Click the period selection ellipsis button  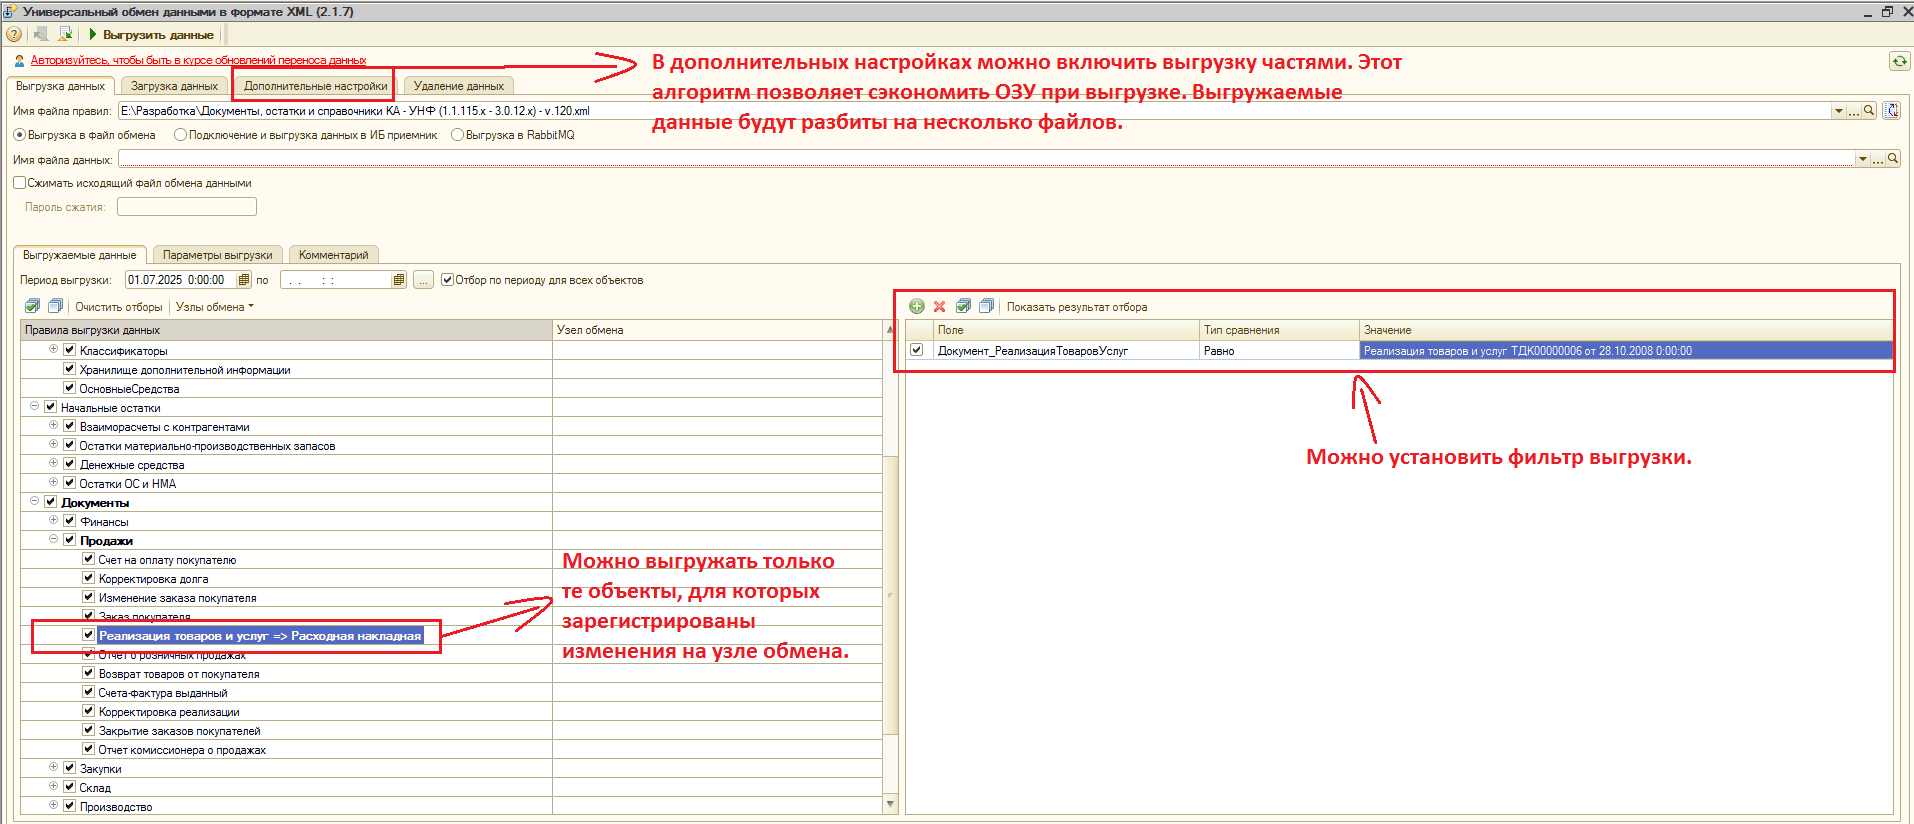(424, 280)
